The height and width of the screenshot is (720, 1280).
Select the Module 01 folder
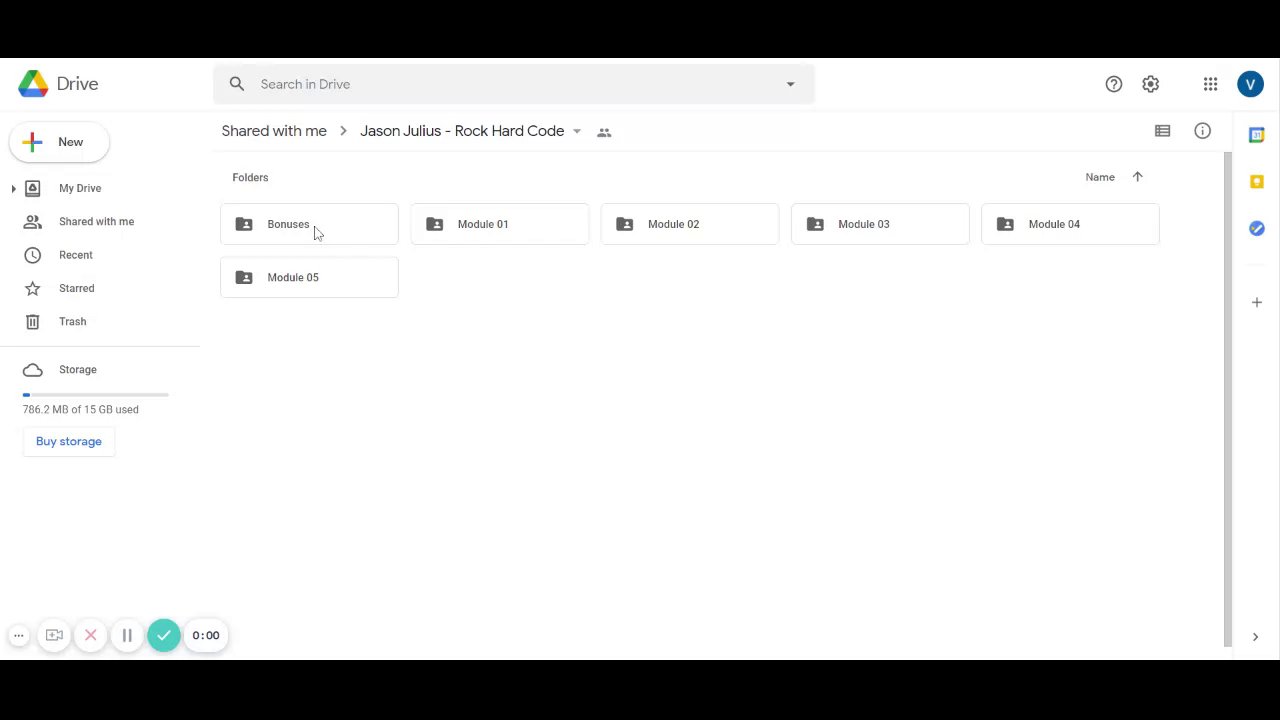click(x=499, y=224)
